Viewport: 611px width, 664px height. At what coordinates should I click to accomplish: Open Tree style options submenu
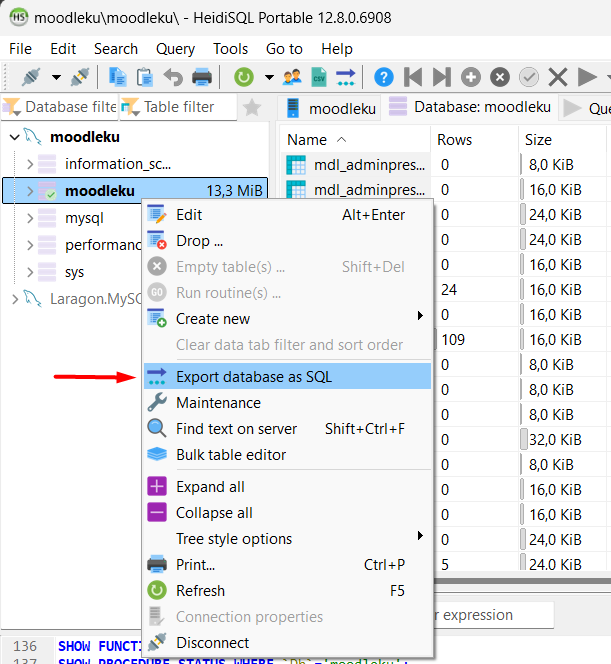[287, 539]
